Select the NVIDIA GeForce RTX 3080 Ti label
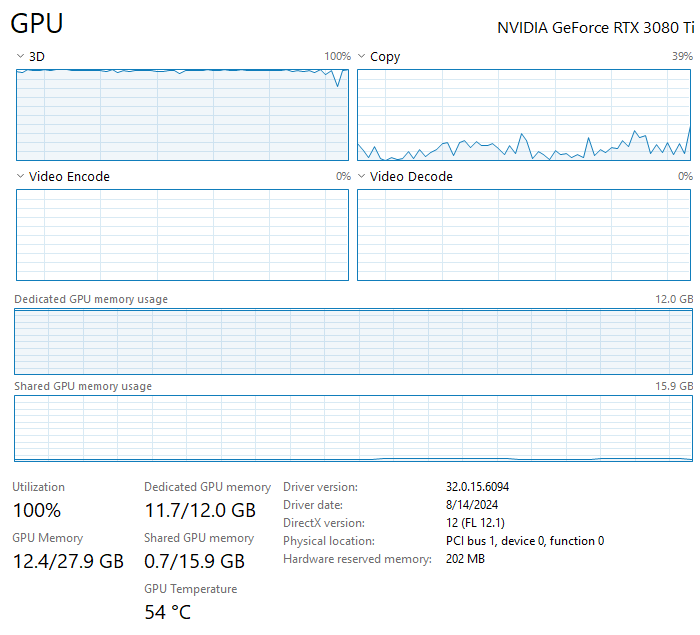The width and height of the screenshot is (700, 635). 597,27
